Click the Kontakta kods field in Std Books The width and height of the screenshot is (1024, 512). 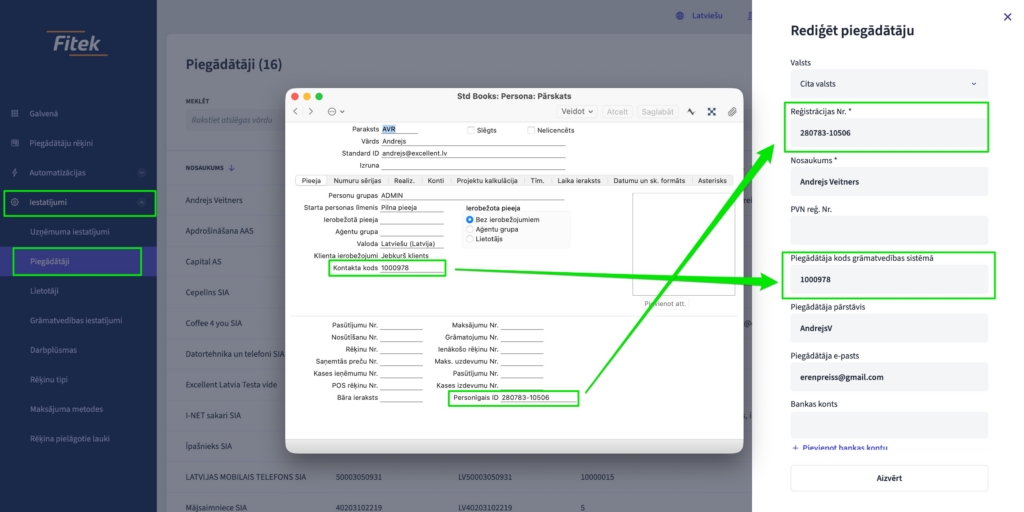pos(411,268)
